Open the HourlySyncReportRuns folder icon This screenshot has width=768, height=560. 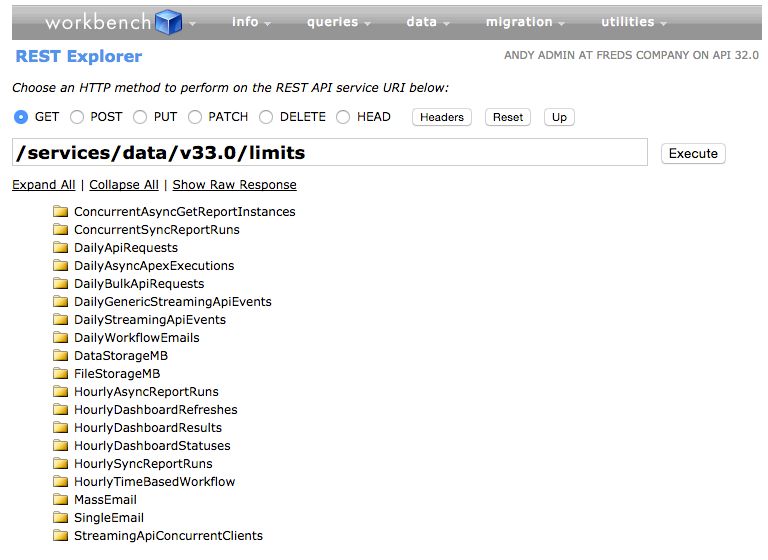[60, 463]
